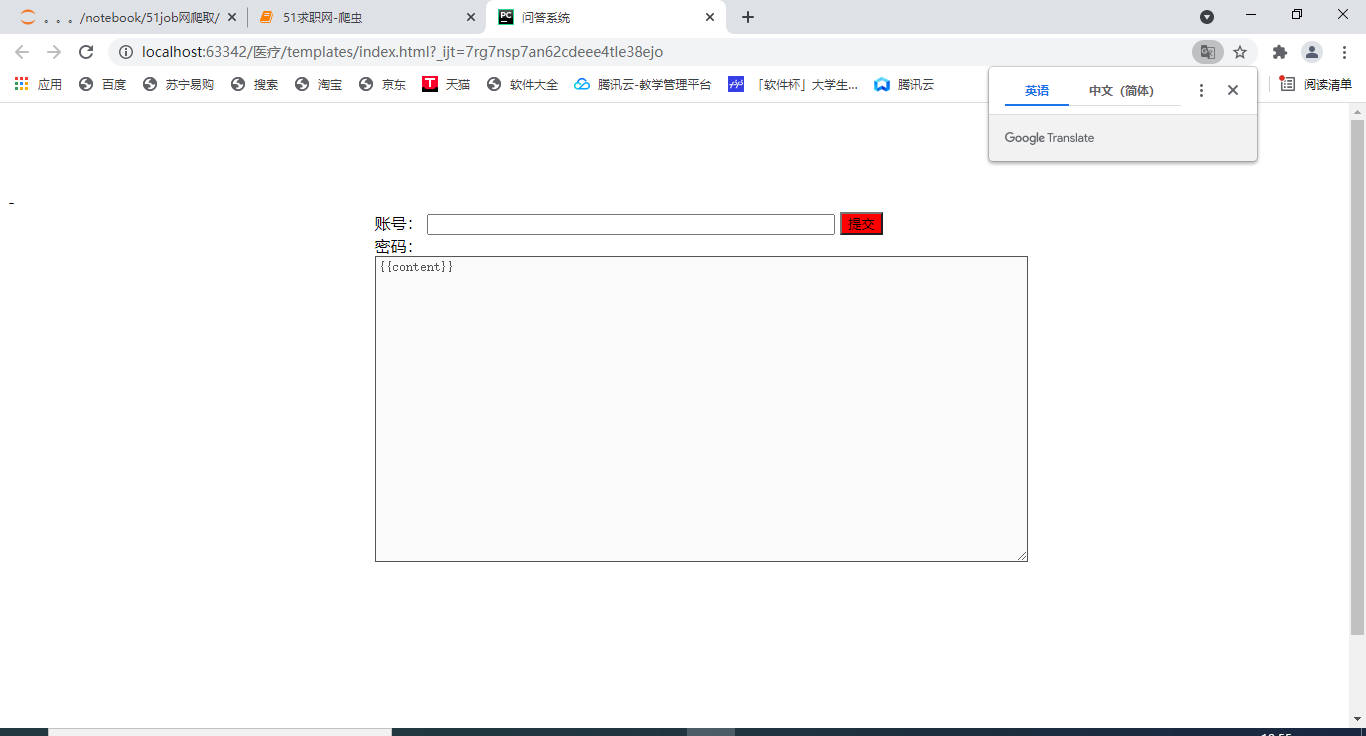This screenshot has width=1366, height=736.
Task: Reload the current page
Action: point(86,52)
